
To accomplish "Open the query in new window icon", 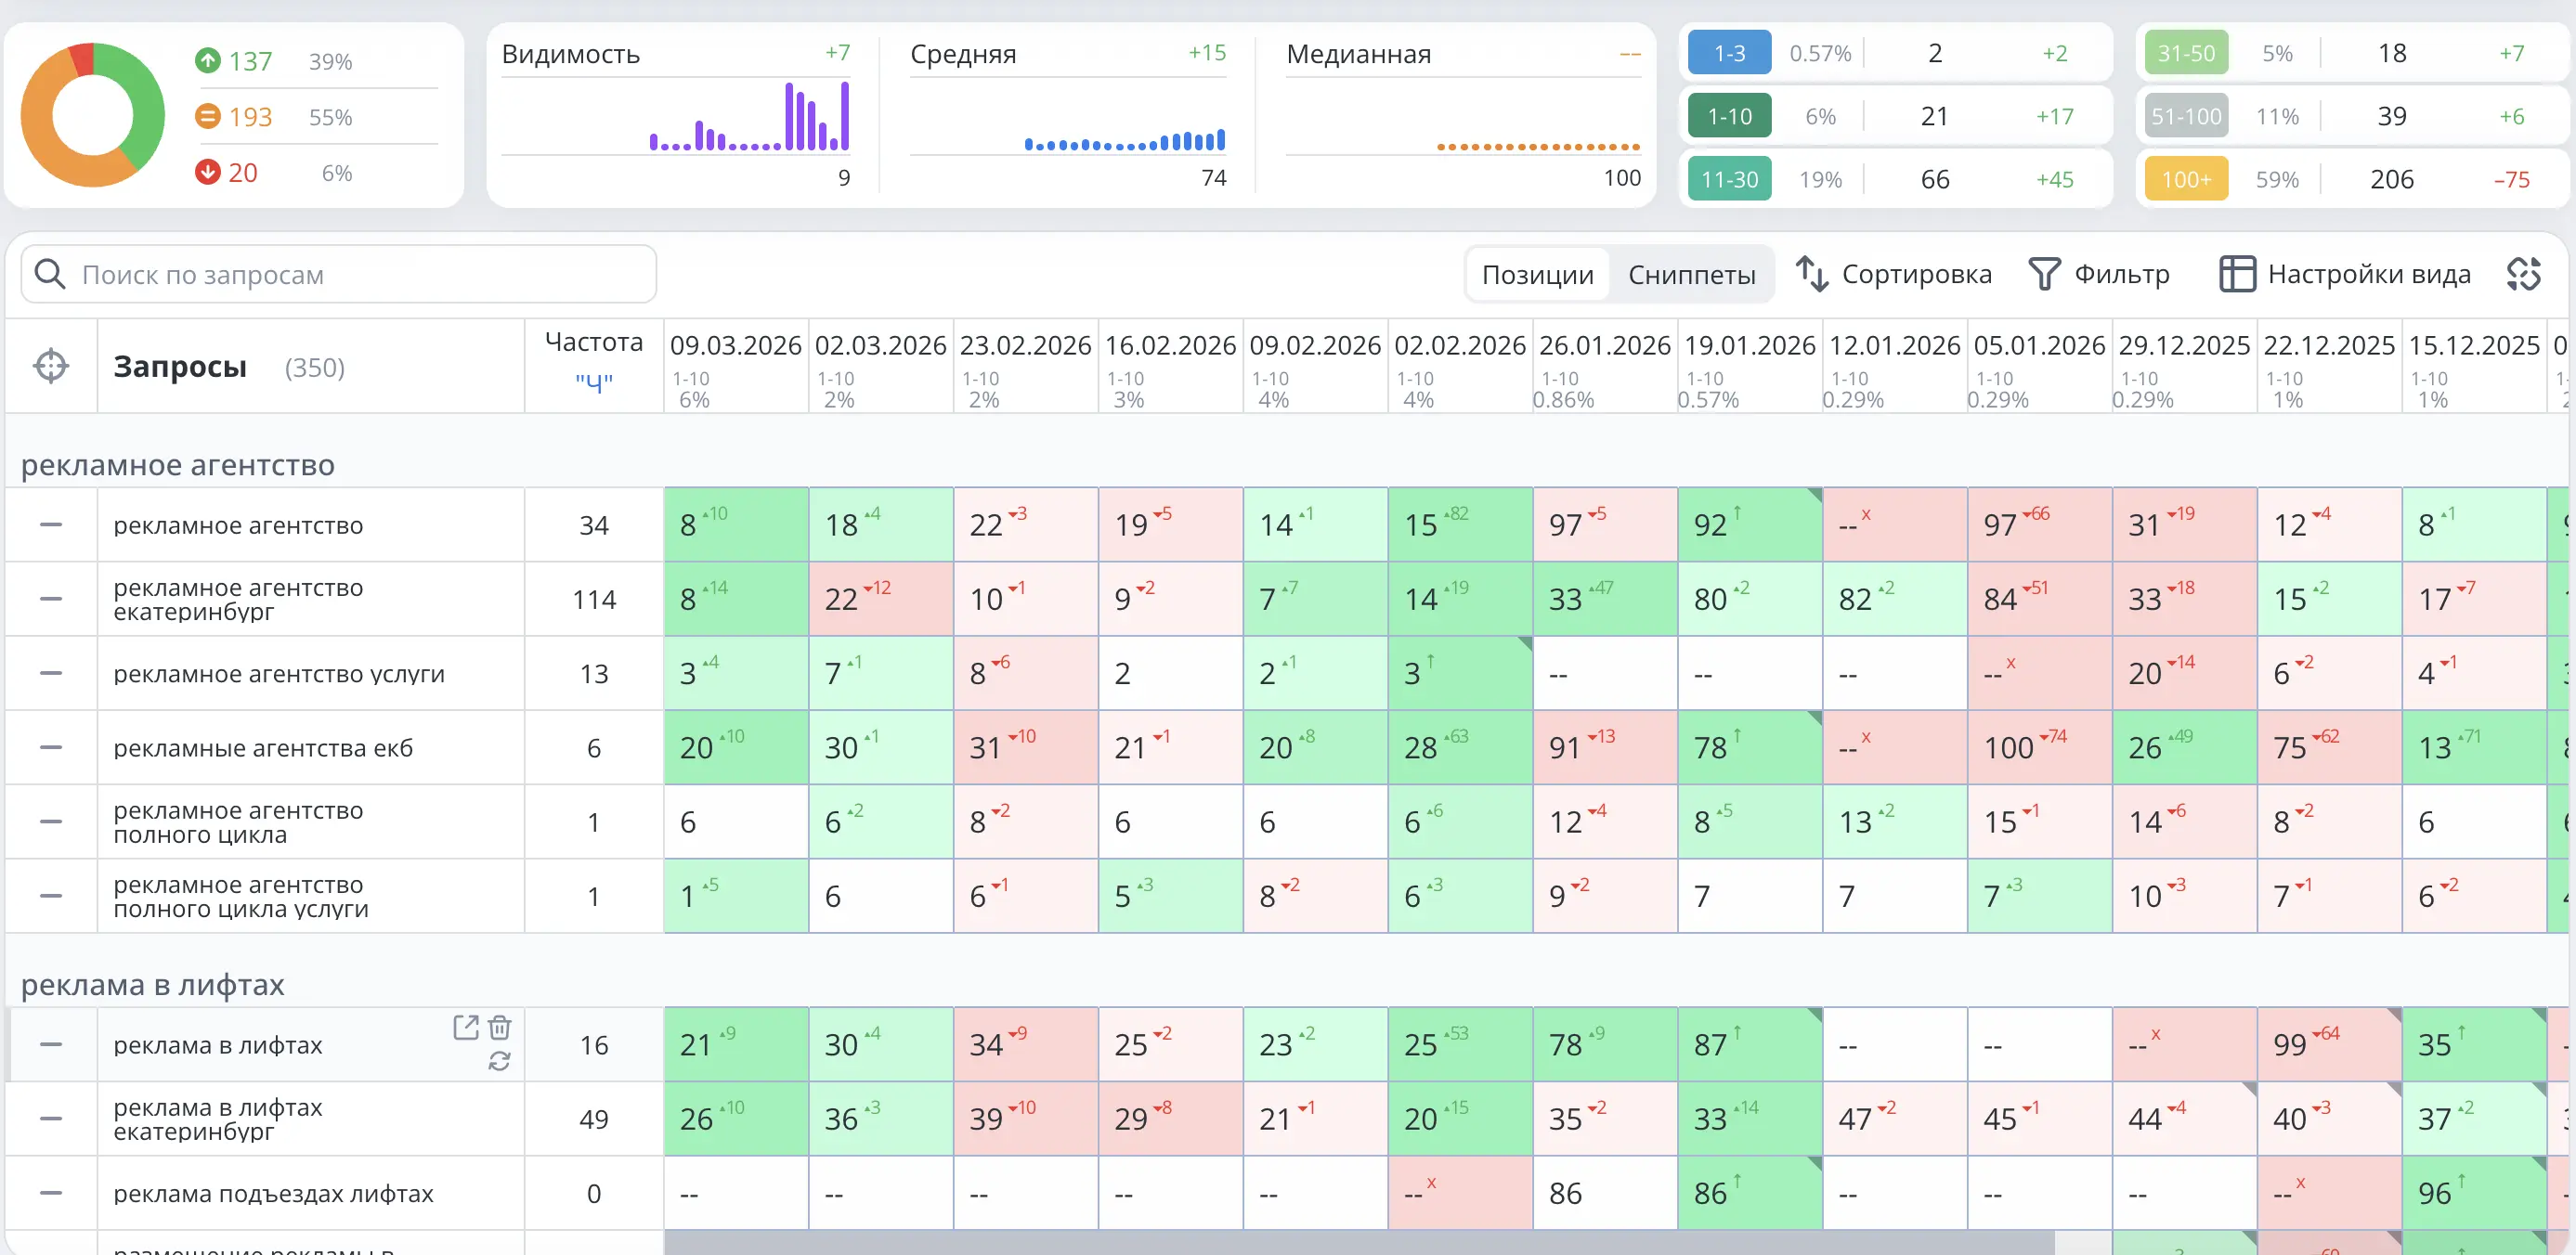I will (465, 1027).
